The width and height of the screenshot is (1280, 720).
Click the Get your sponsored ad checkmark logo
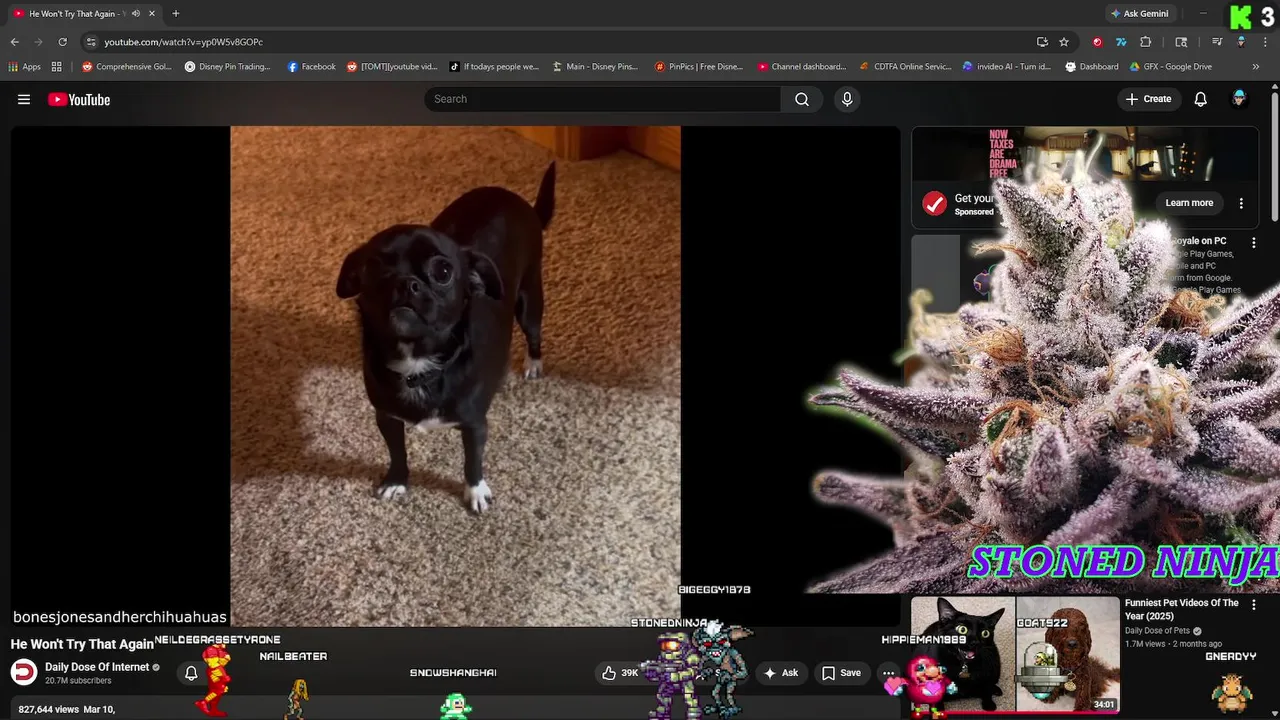pos(934,204)
